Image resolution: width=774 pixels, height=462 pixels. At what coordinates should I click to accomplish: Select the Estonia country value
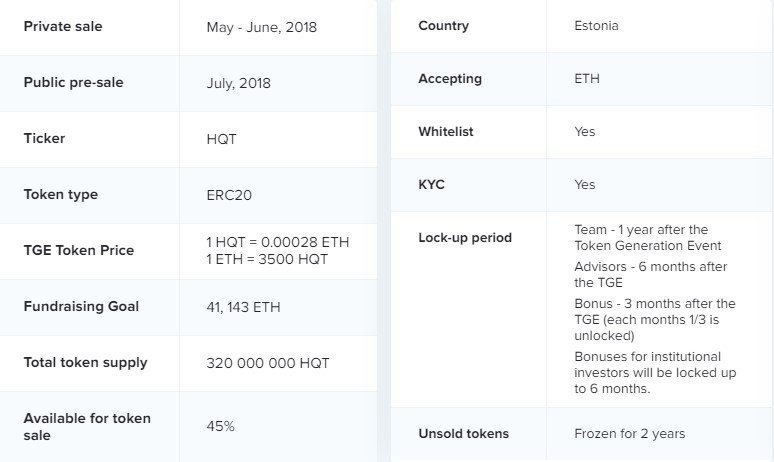click(596, 26)
